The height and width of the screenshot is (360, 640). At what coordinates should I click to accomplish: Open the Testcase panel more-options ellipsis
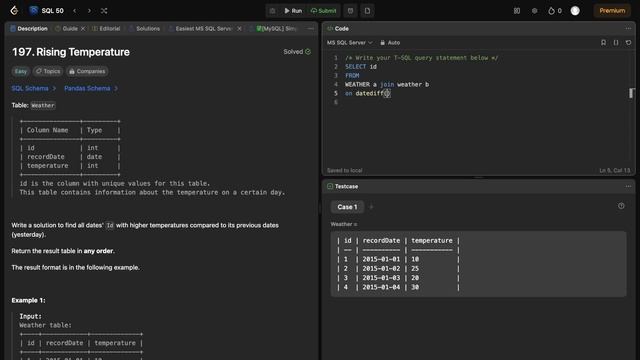(x=628, y=187)
